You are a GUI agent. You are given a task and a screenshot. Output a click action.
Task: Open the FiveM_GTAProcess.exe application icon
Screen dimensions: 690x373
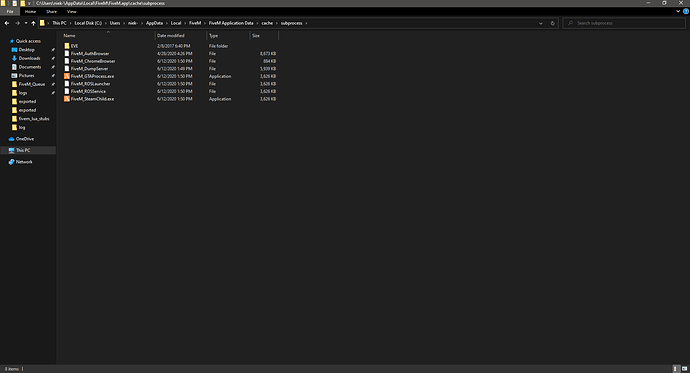(67, 76)
